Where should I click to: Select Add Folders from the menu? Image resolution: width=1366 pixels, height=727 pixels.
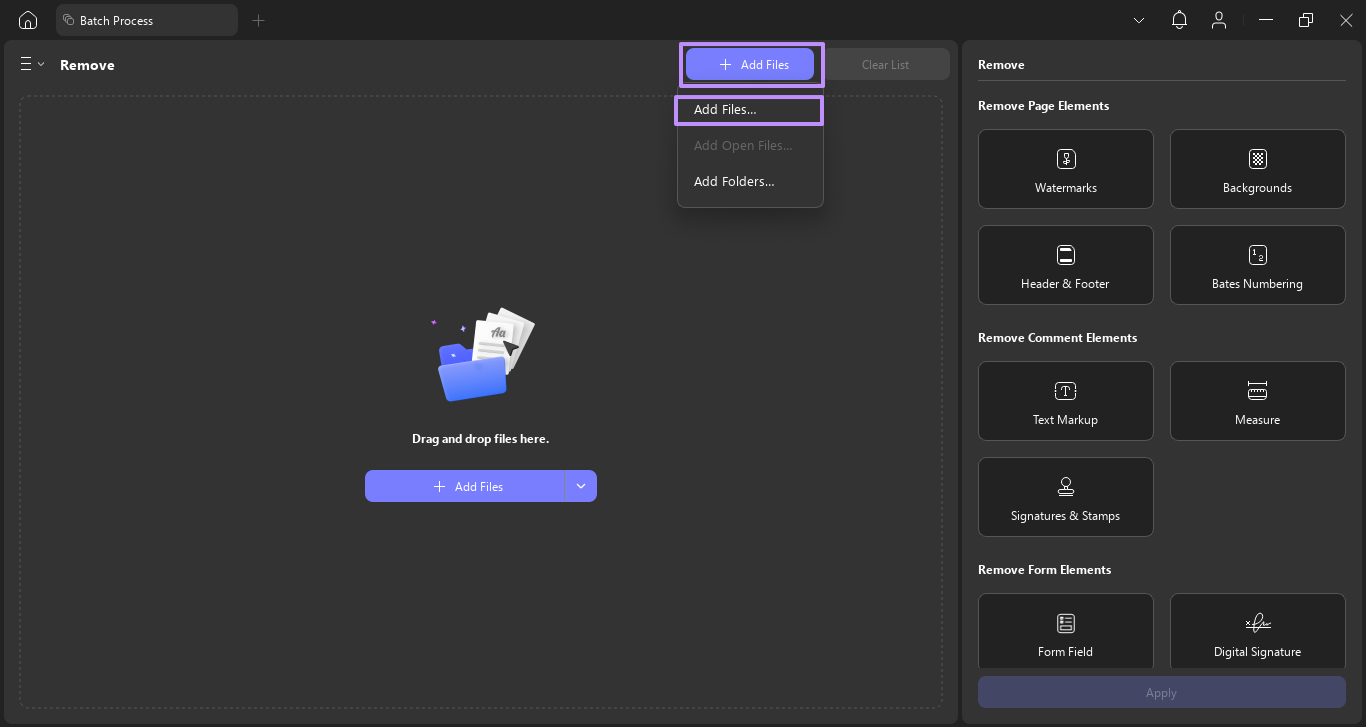coord(733,181)
